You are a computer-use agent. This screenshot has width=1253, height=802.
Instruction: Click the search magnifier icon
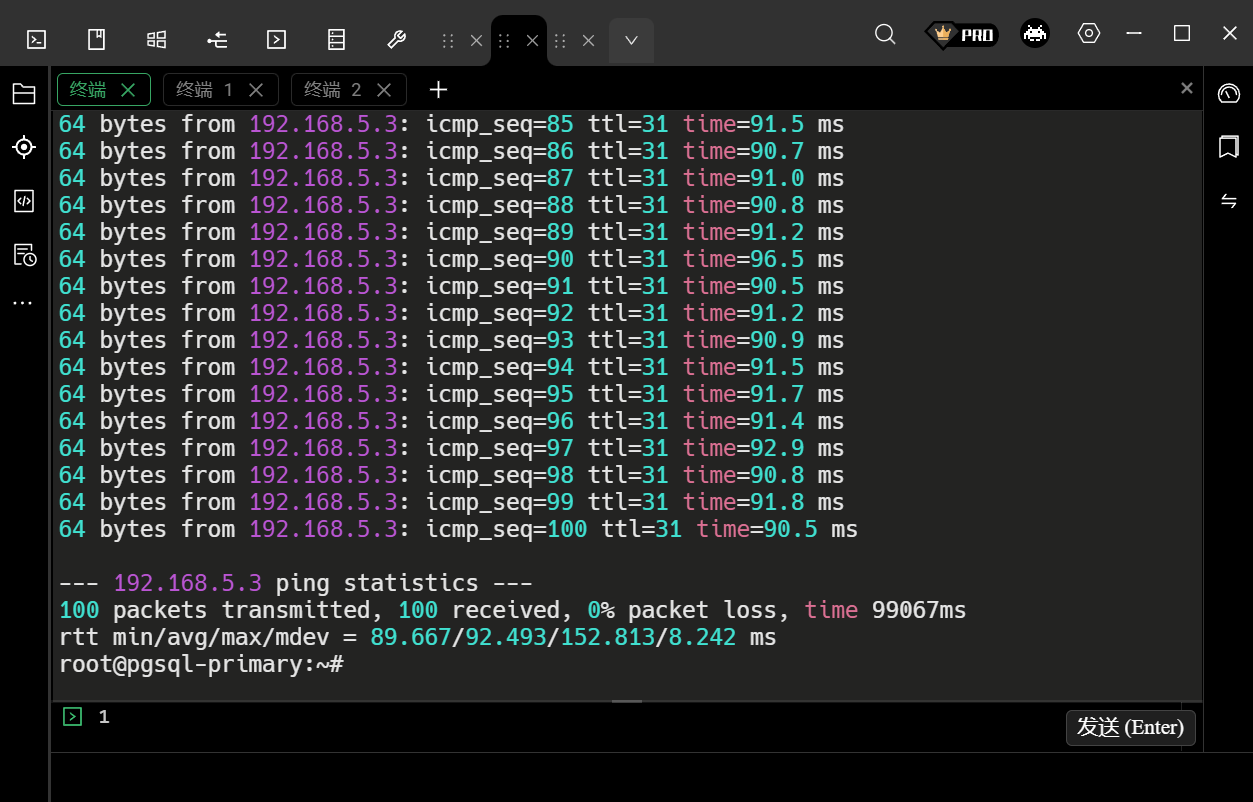(885, 34)
